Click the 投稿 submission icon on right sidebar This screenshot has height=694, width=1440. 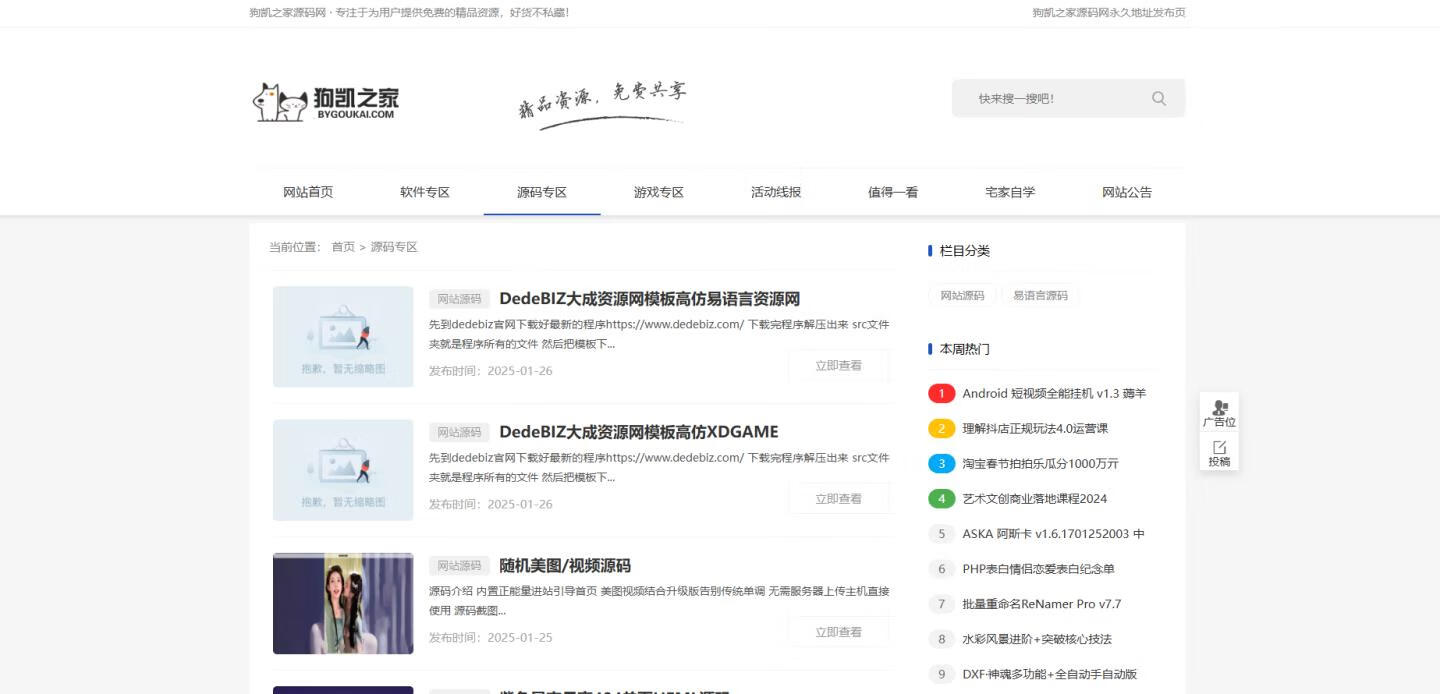1219,457
